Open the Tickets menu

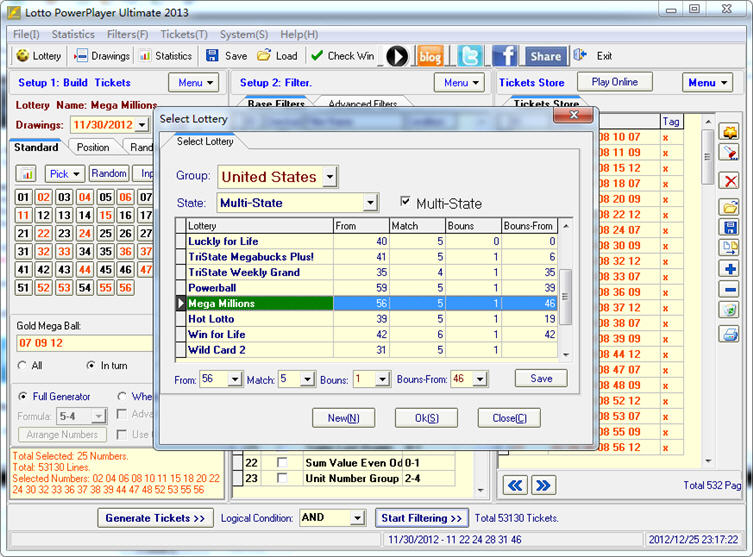(x=184, y=34)
